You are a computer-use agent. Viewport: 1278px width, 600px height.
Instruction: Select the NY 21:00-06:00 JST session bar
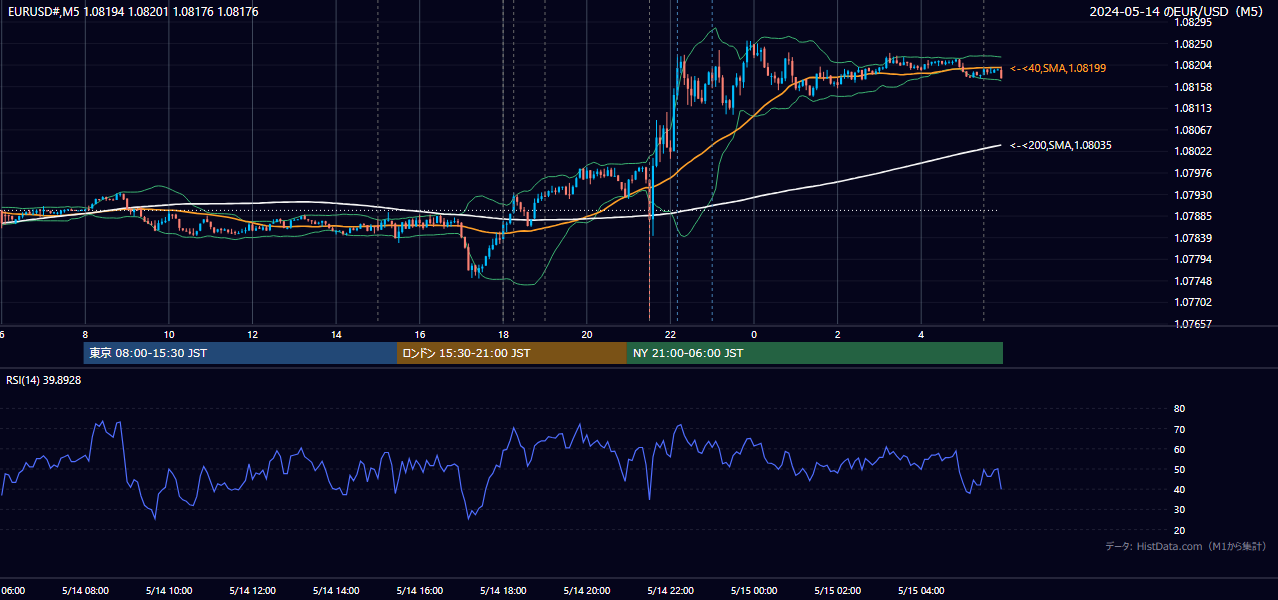pos(814,353)
